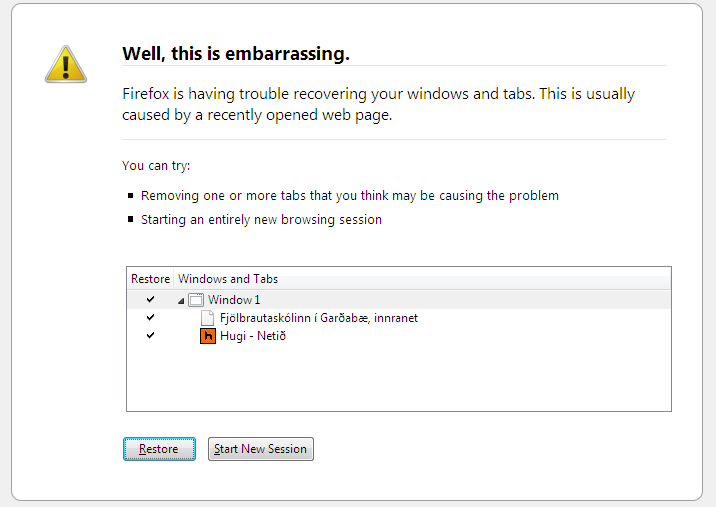Image resolution: width=716 pixels, height=507 pixels.
Task: Click the empty area in the tabs list
Action: coord(399,377)
